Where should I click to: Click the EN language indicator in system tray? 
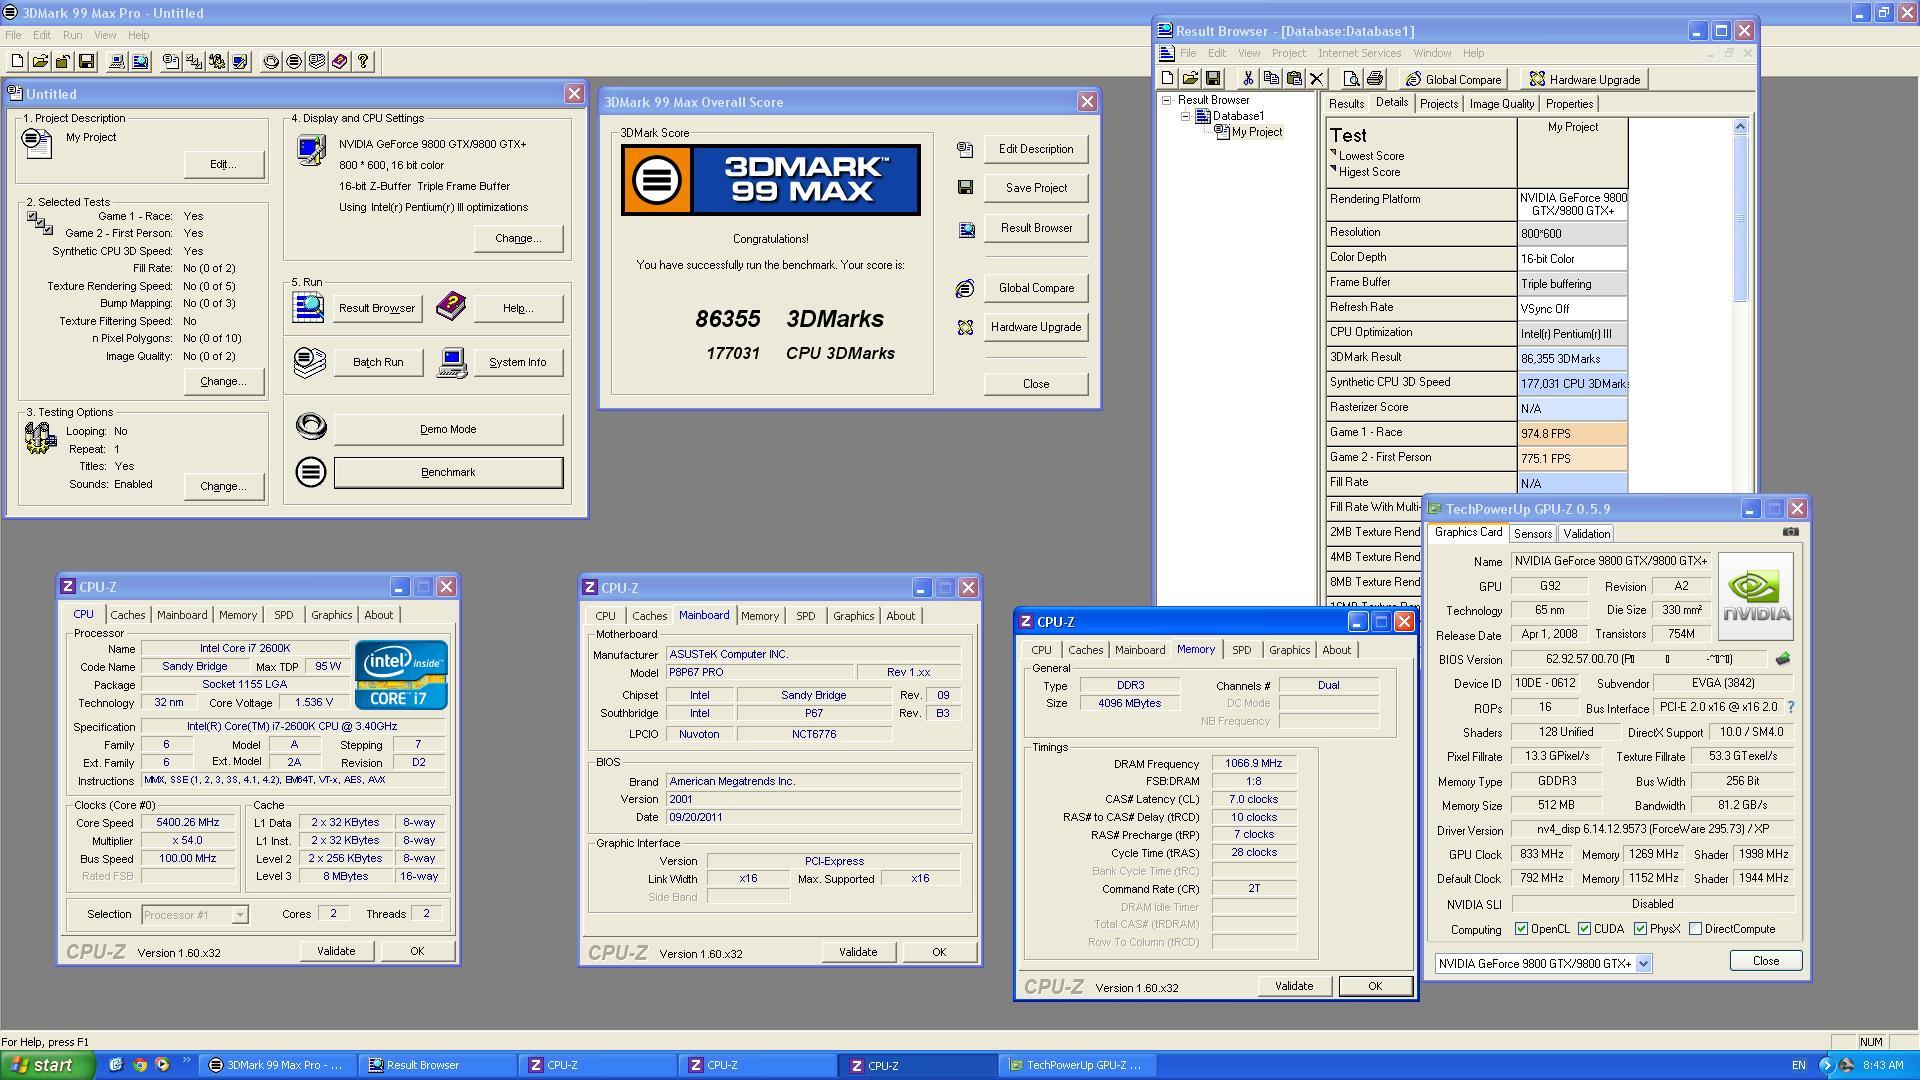pos(1798,1066)
